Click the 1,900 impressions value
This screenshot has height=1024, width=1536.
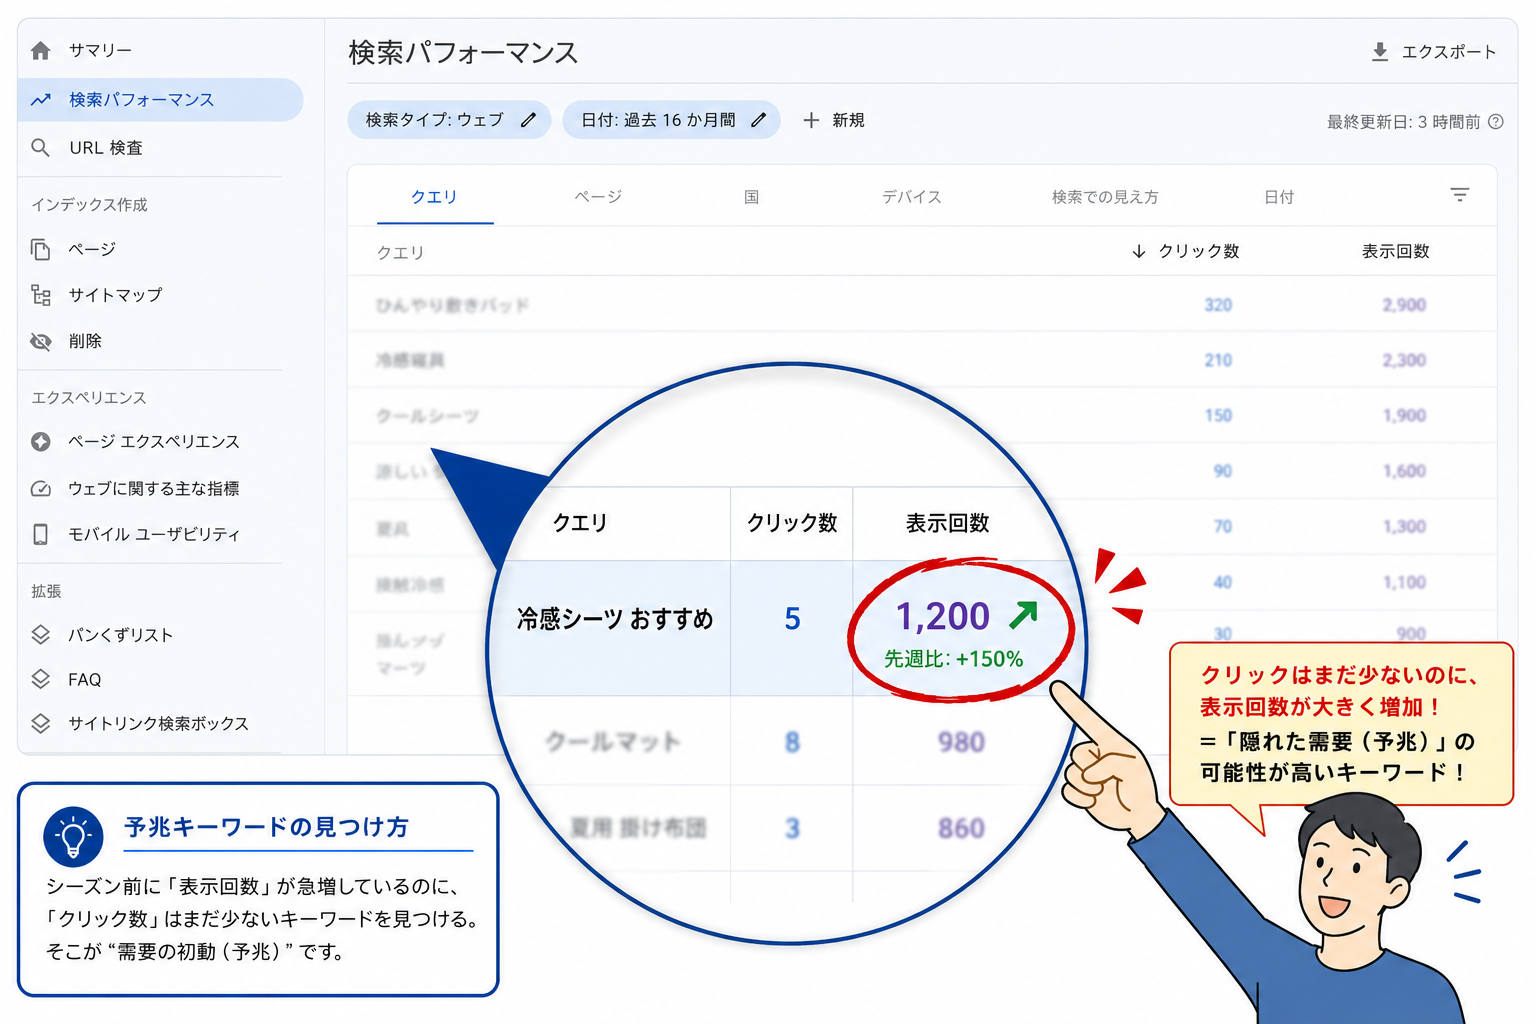[1404, 415]
